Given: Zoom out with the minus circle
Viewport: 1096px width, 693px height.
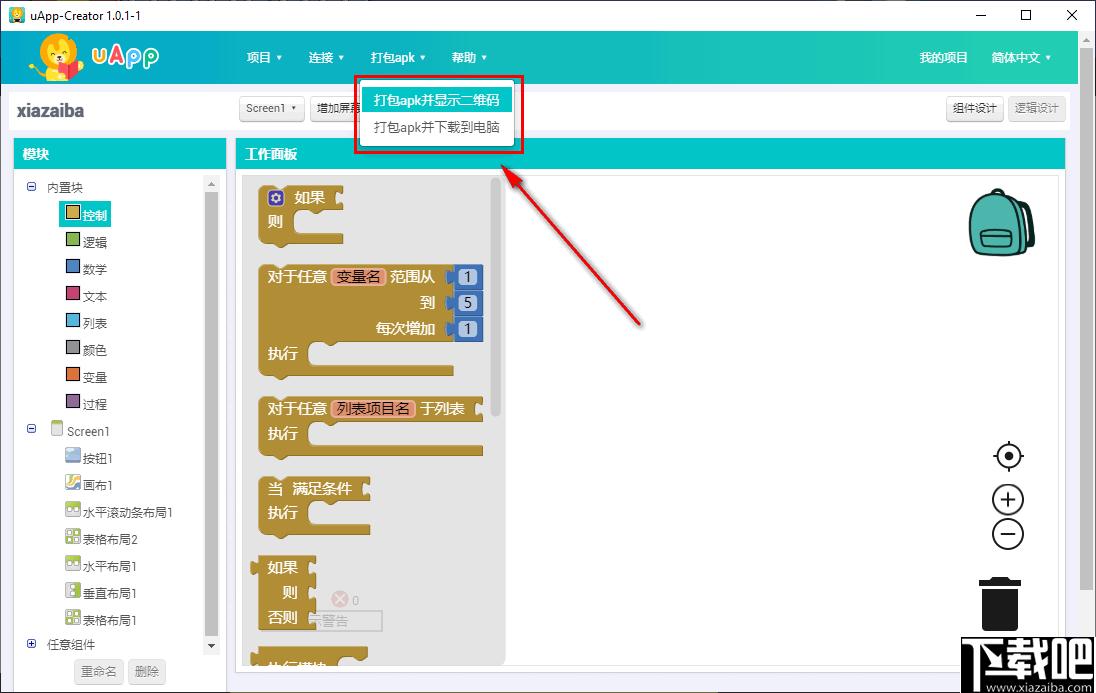Looking at the screenshot, I should coord(1008,534).
